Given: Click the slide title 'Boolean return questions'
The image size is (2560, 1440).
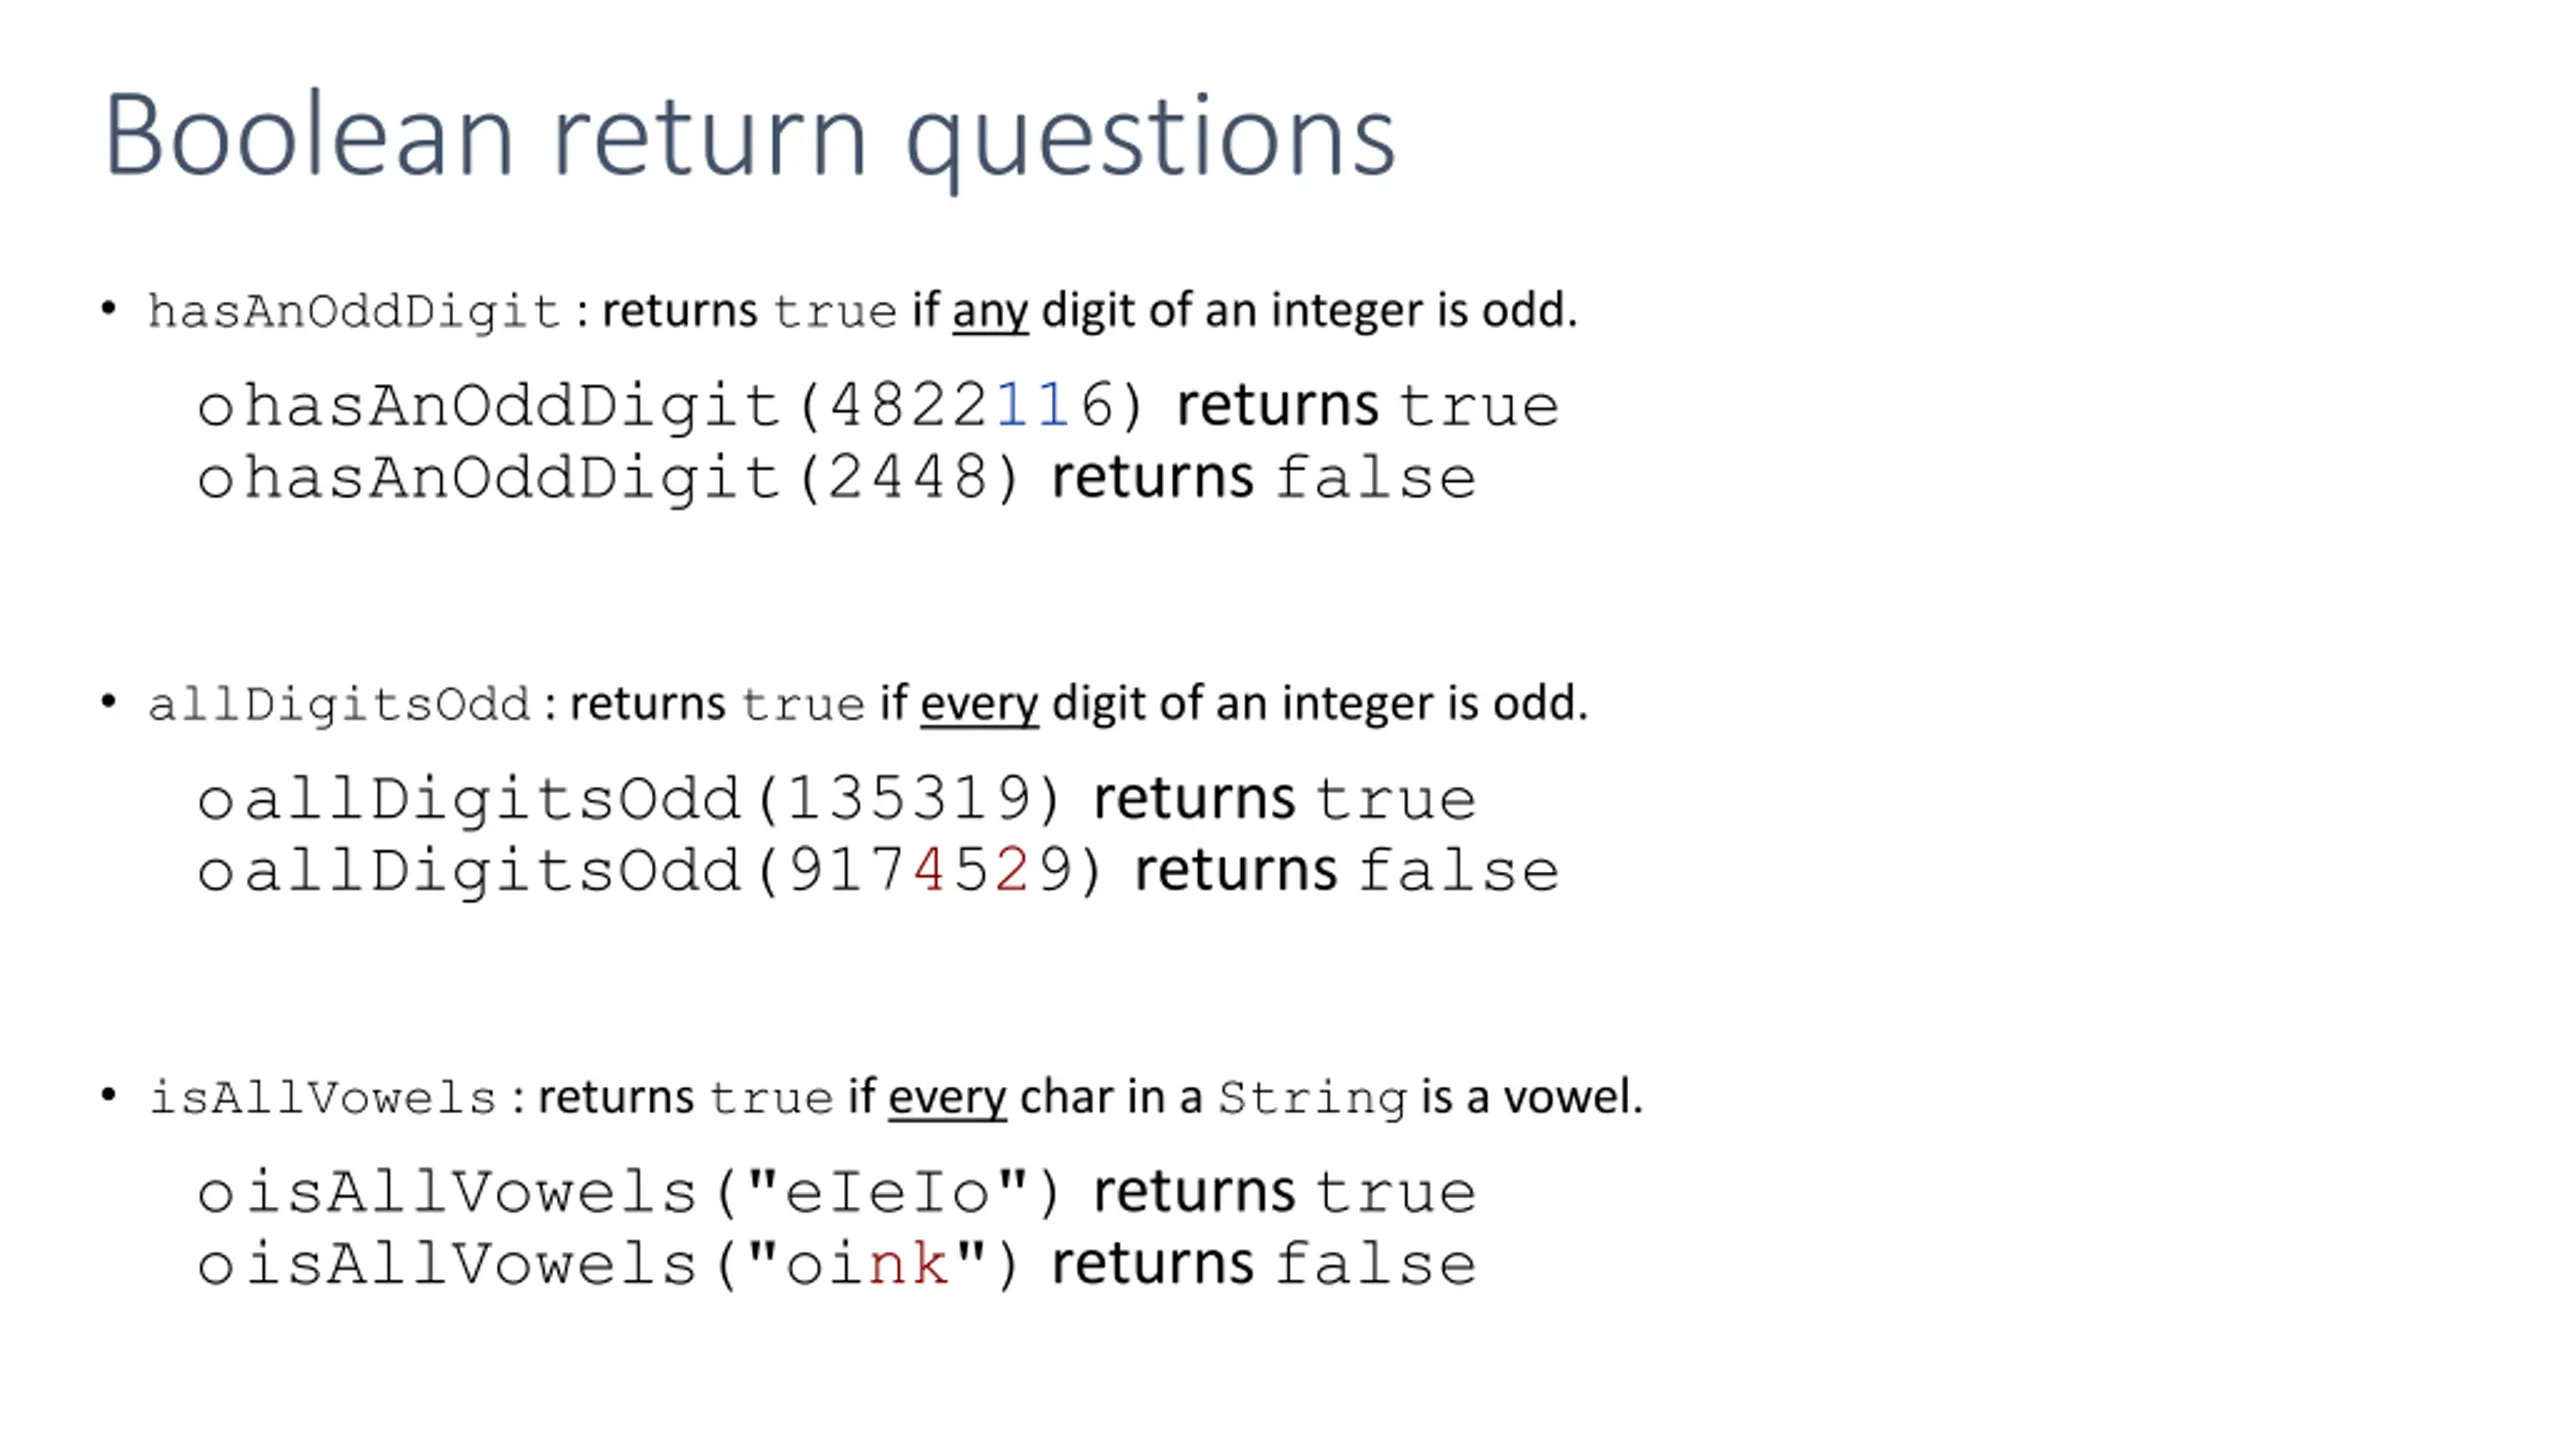Looking at the screenshot, I should (749, 137).
